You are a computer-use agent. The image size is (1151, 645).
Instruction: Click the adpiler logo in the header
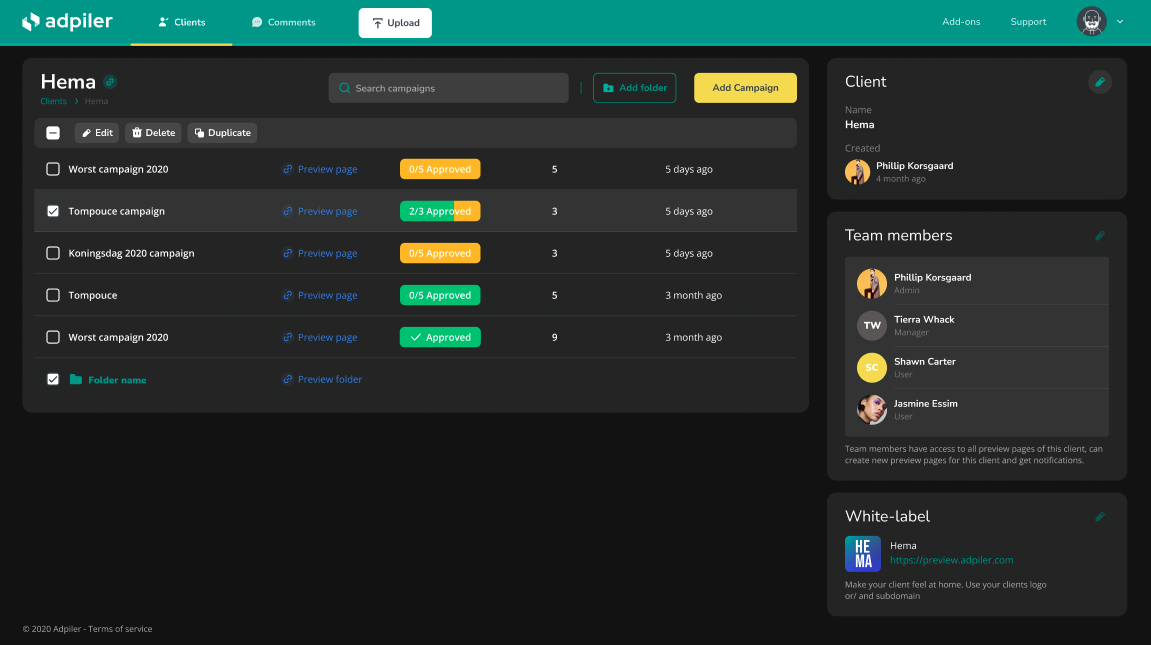coord(67,21)
